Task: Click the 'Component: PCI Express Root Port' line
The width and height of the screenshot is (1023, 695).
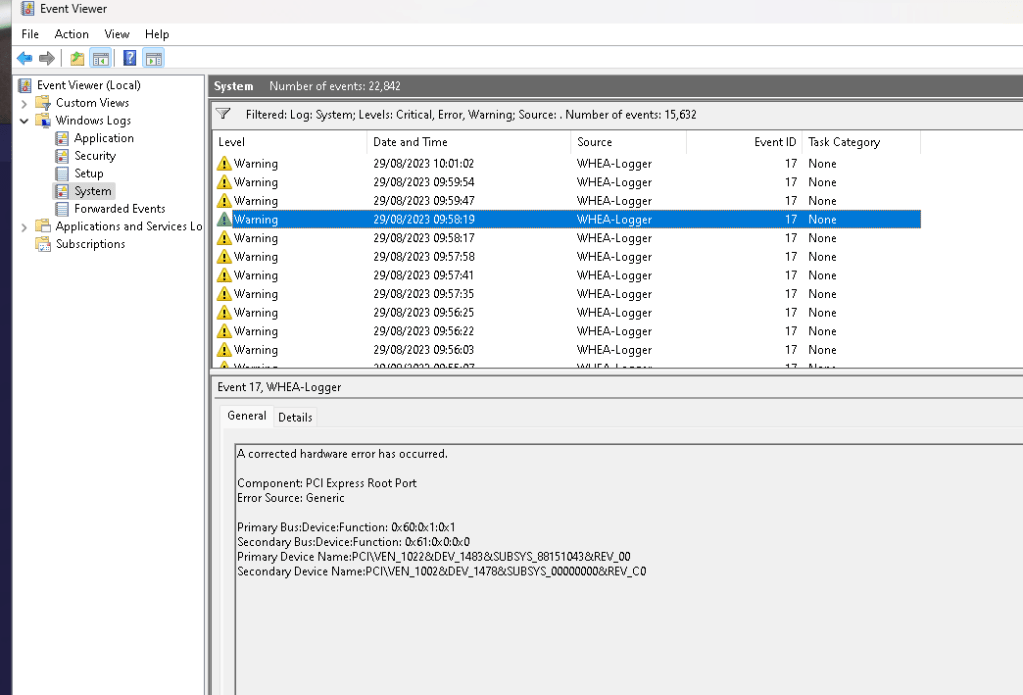Action: click(327, 483)
